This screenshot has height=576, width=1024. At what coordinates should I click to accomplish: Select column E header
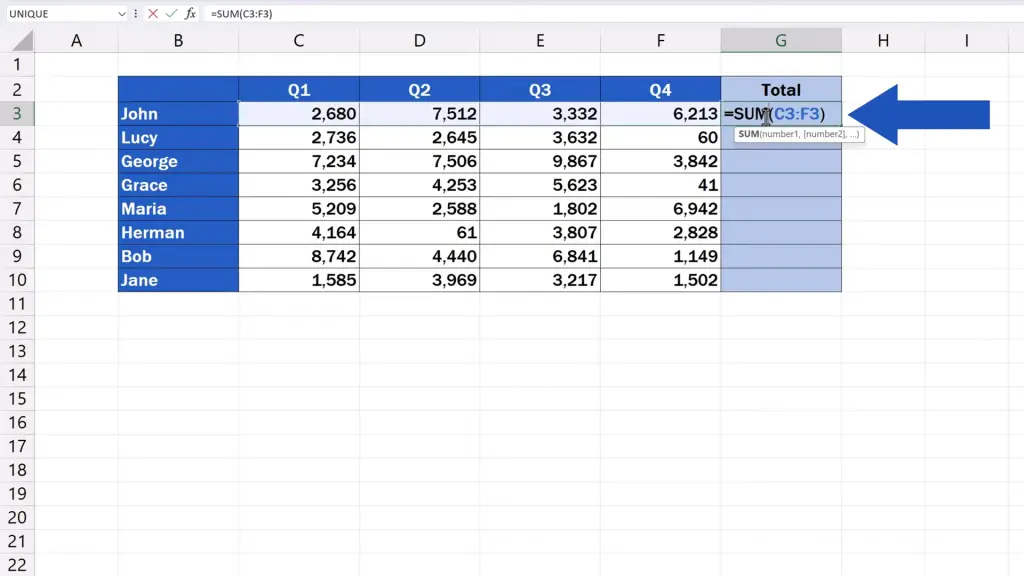pyautogui.click(x=540, y=40)
